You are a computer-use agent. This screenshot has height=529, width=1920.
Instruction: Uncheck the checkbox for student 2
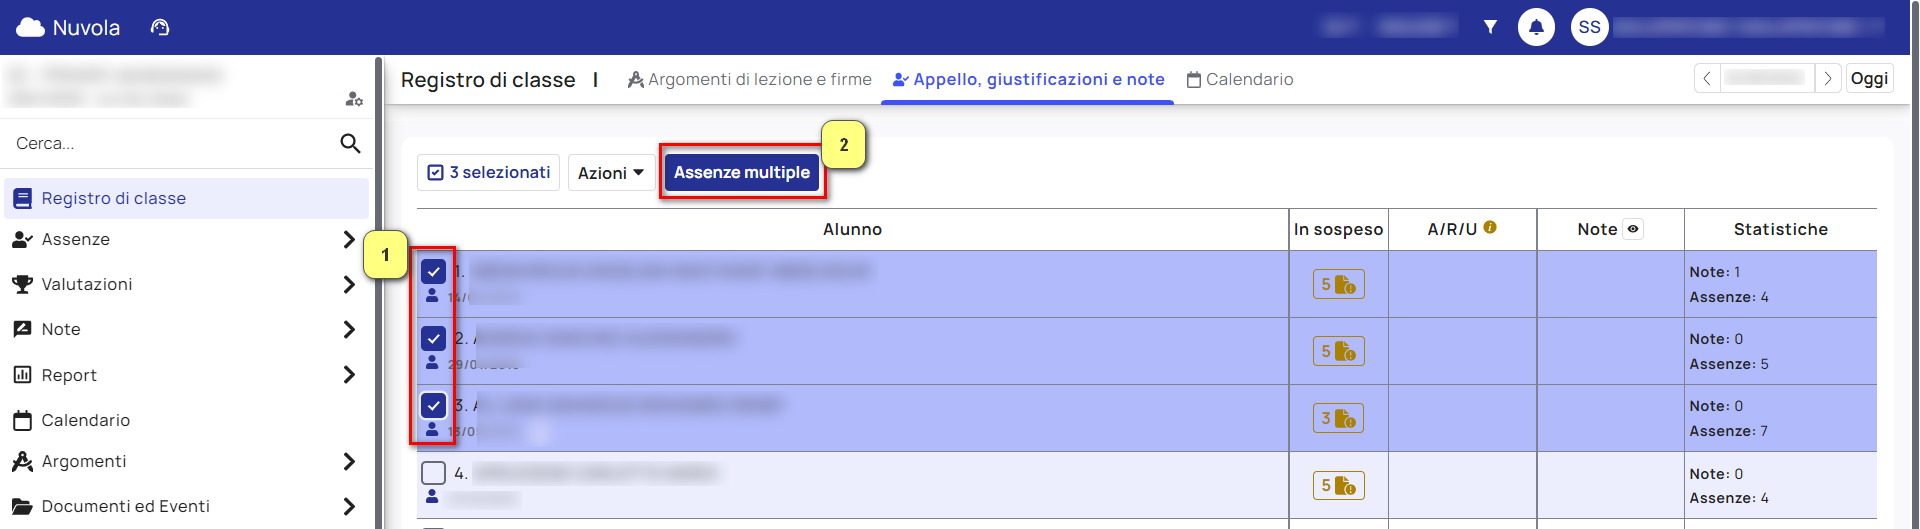pyautogui.click(x=433, y=338)
